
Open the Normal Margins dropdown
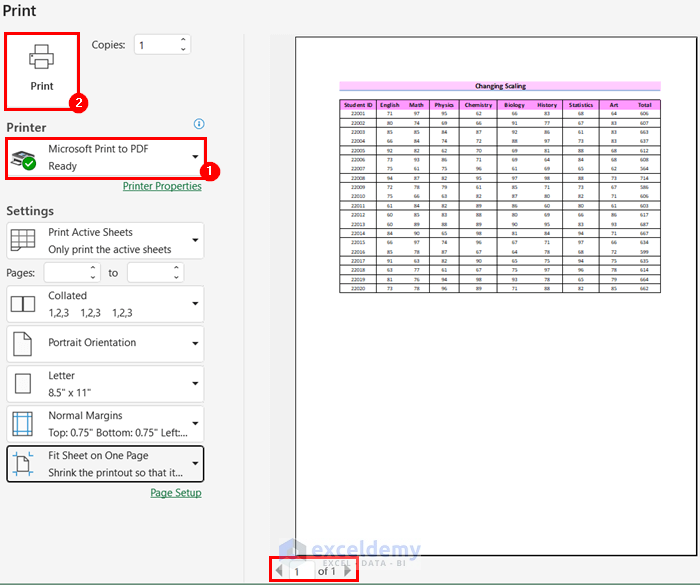pyautogui.click(x=105, y=424)
